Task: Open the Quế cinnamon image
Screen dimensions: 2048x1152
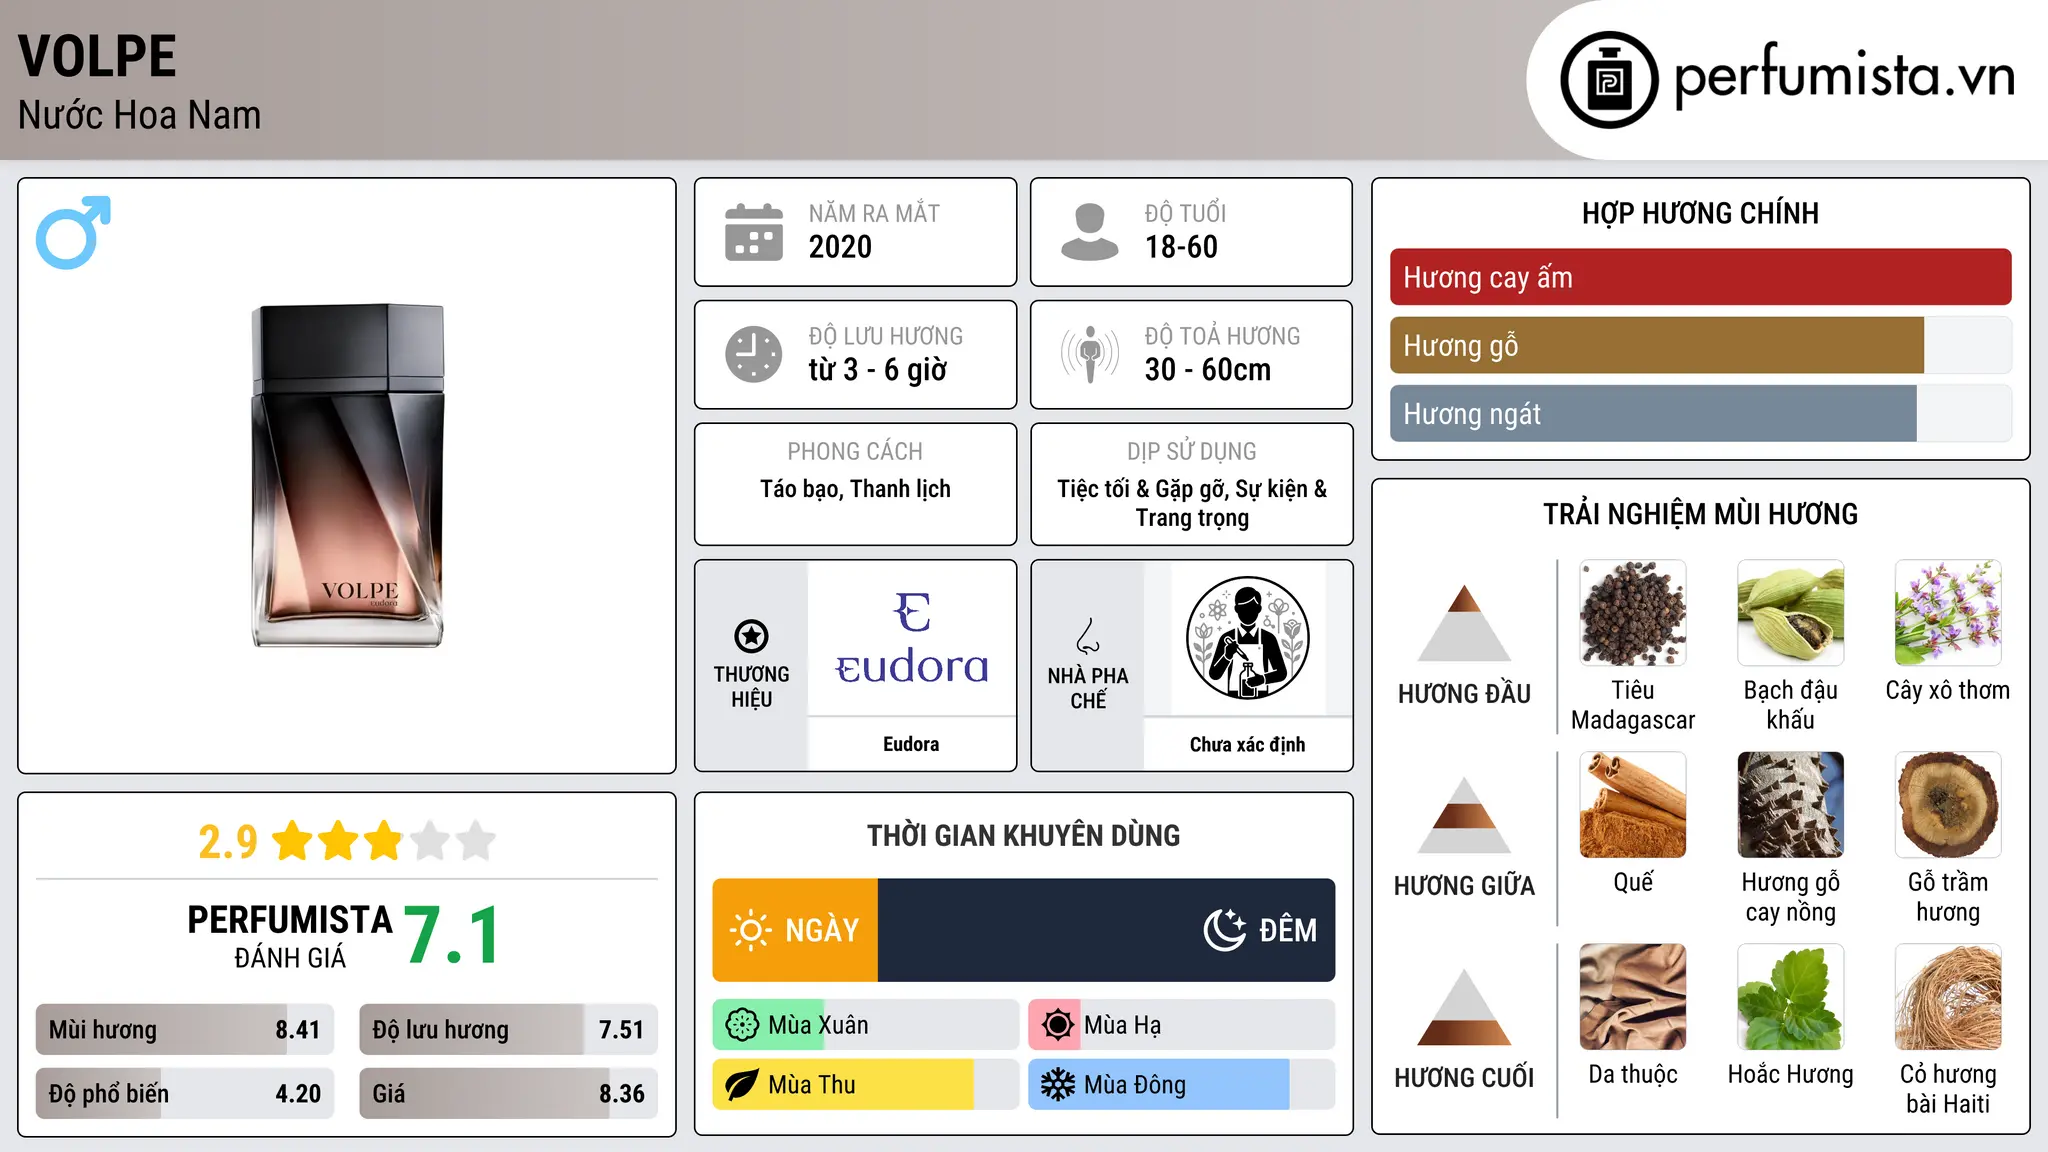Action: click(1633, 805)
